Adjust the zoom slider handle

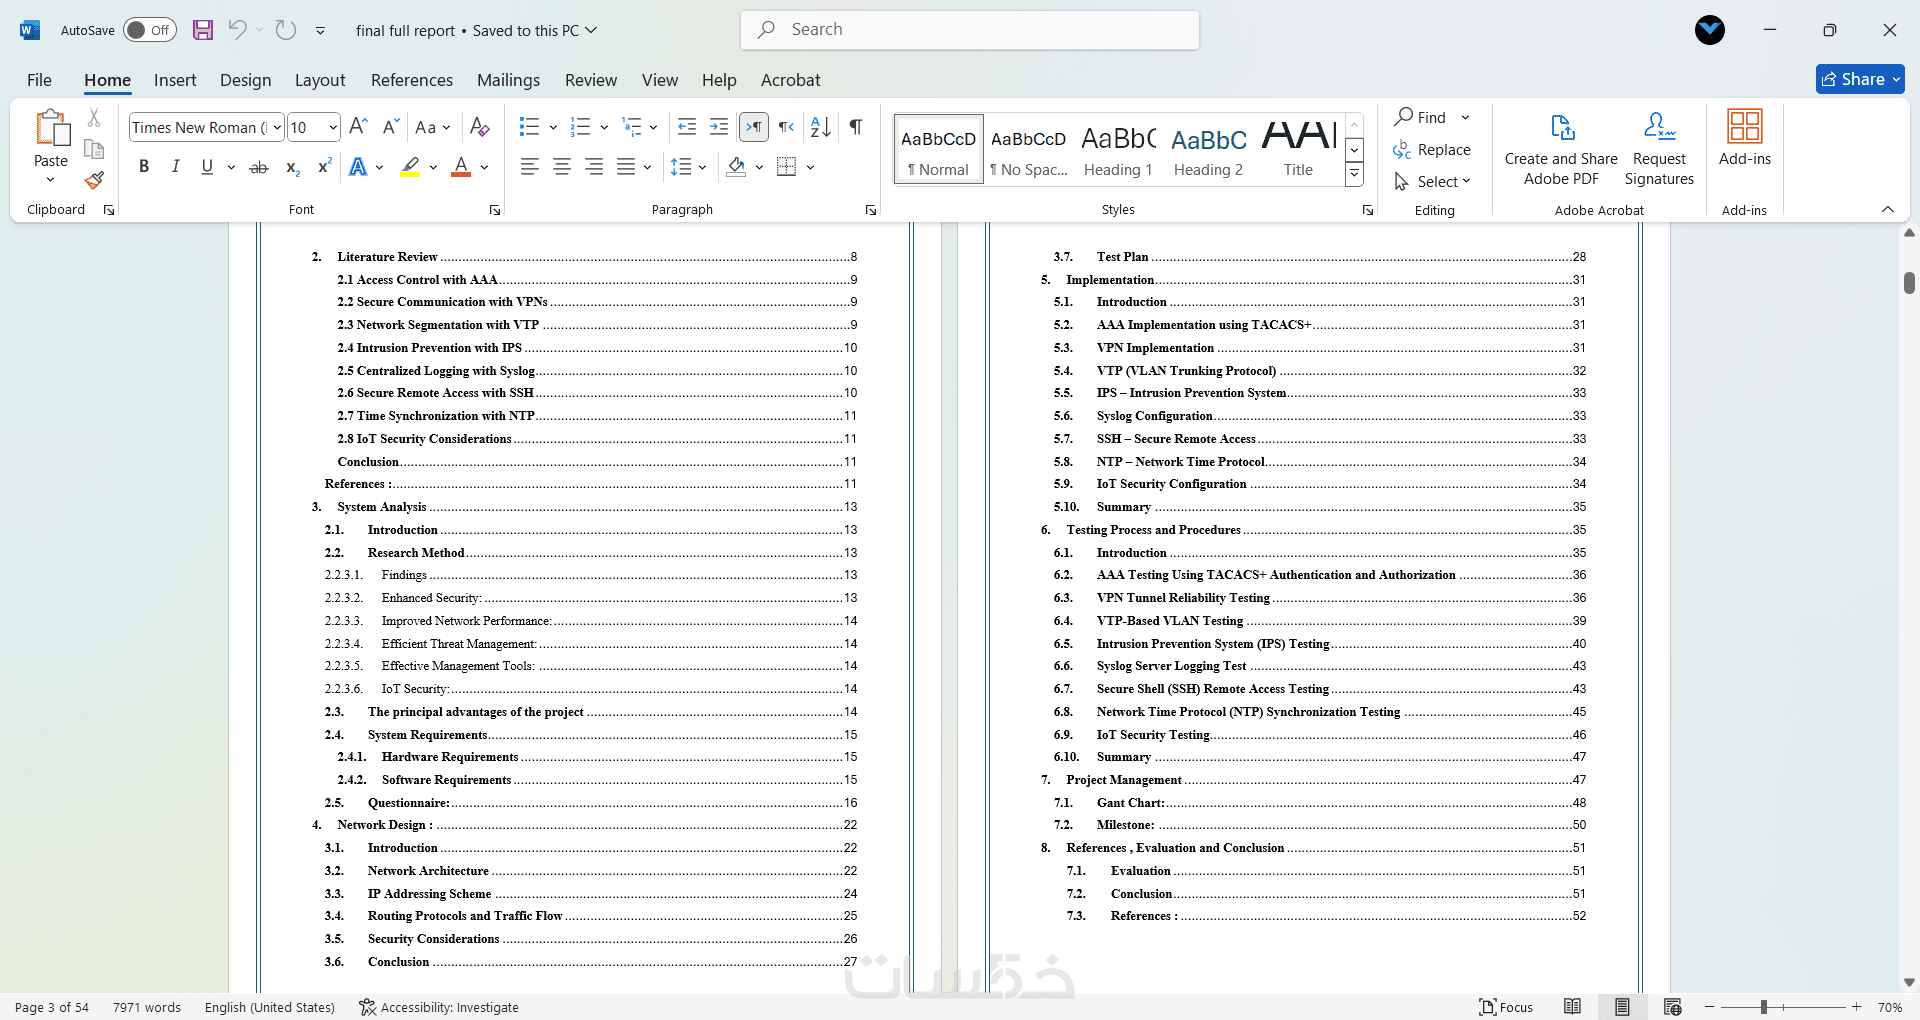coord(1763,1007)
